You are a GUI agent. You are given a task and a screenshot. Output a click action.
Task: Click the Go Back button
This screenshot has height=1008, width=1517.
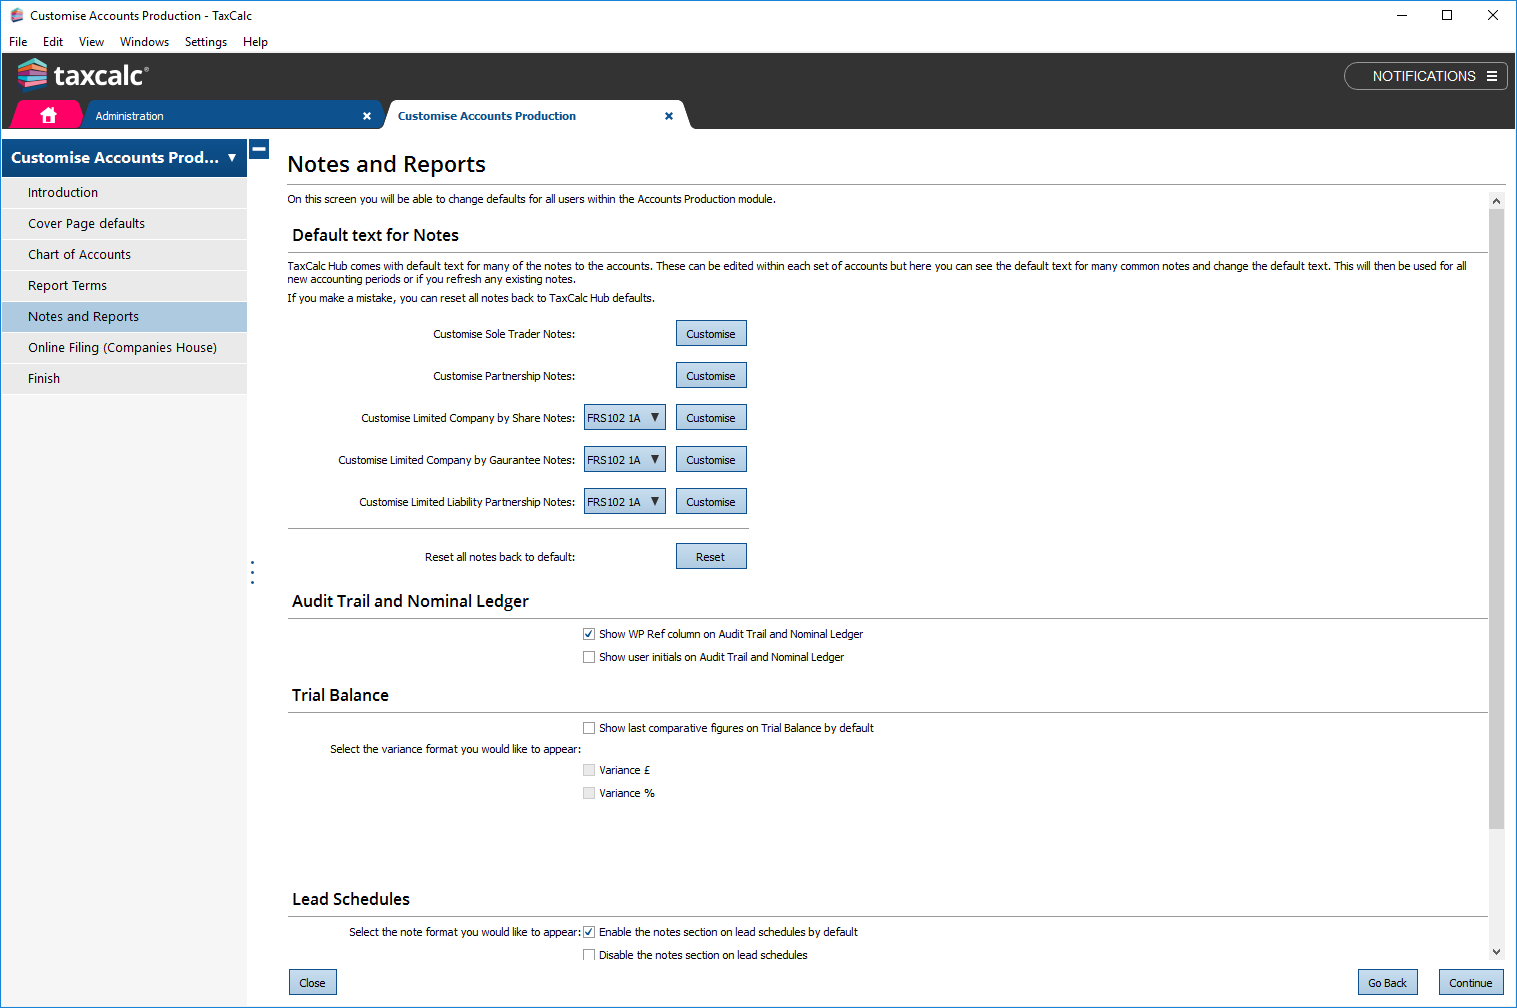tap(1387, 983)
